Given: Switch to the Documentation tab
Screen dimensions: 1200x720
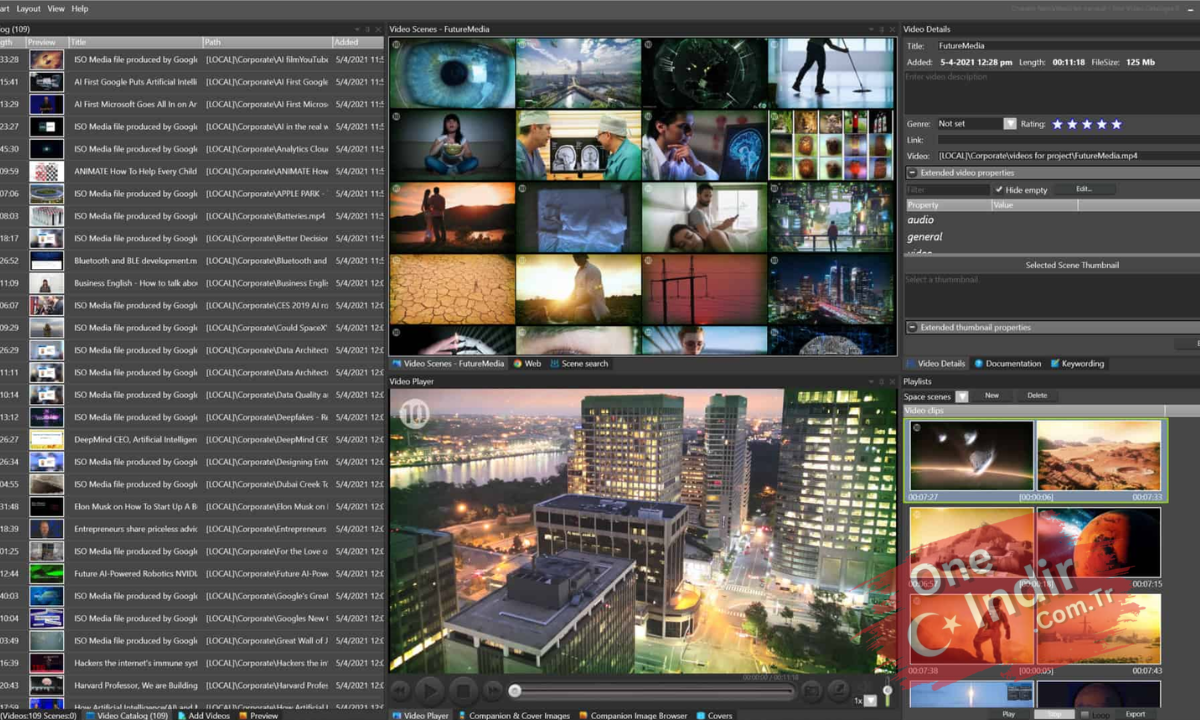Looking at the screenshot, I should (x=1007, y=364).
